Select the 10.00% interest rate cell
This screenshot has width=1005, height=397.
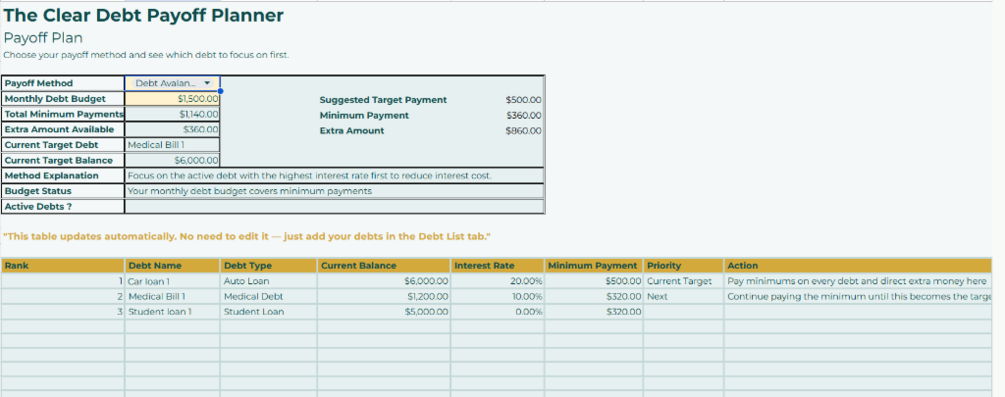click(x=497, y=296)
